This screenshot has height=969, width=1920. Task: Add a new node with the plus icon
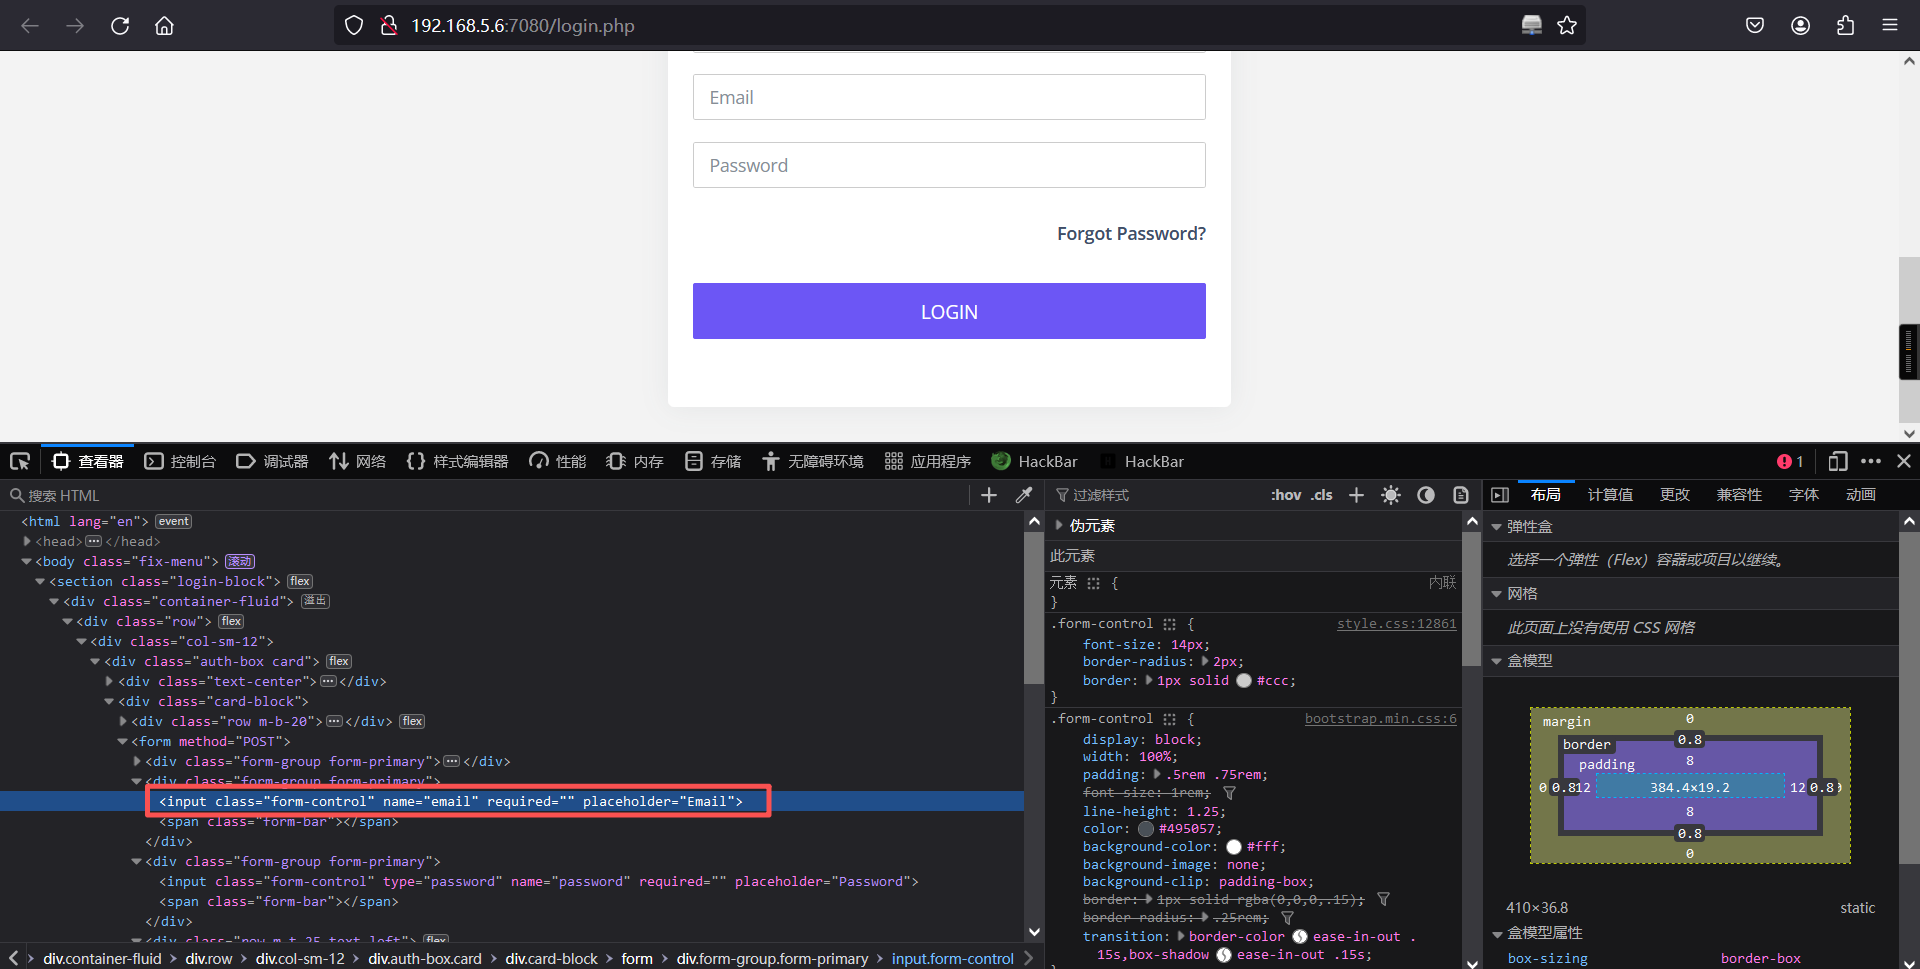[989, 495]
